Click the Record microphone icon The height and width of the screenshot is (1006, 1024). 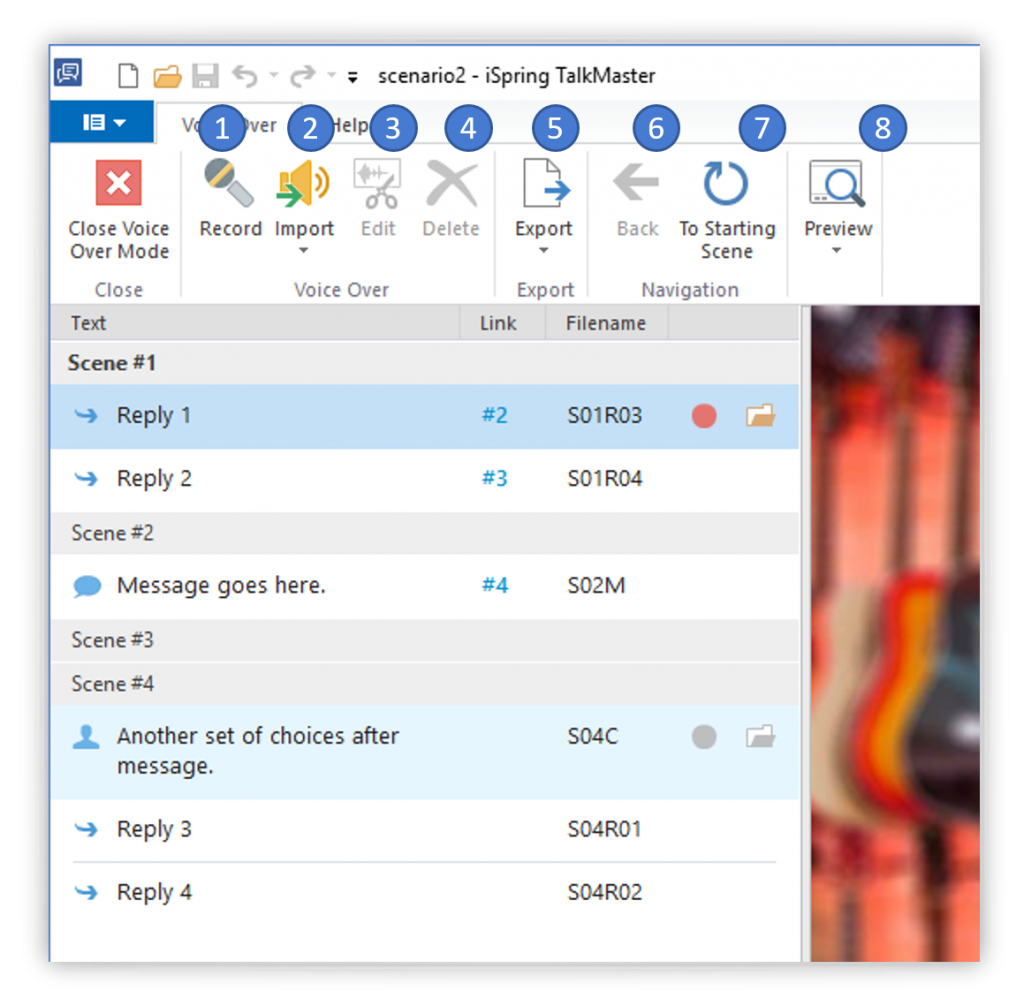click(x=229, y=184)
